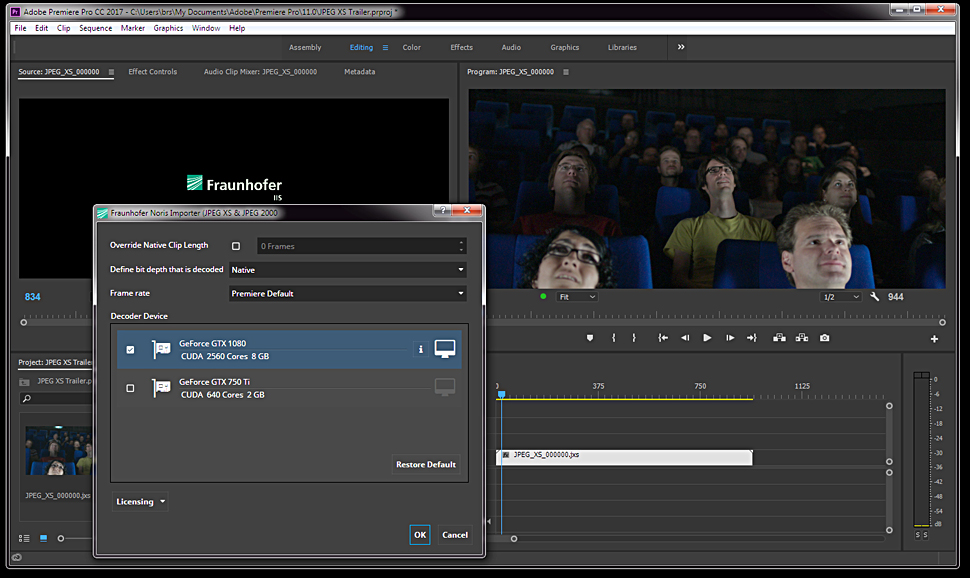
Task: Click the info icon for GeForce GTX 1080
Action: click(x=421, y=349)
